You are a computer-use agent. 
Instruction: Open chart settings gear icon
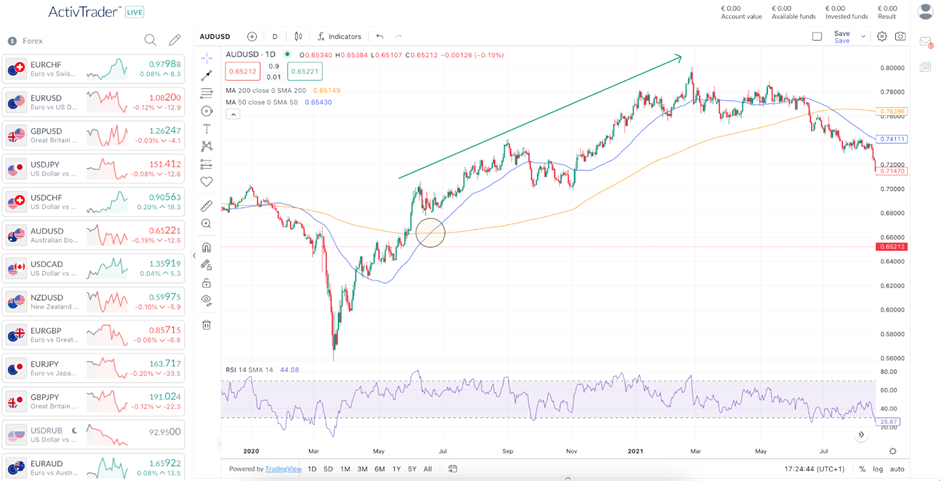click(x=882, y=37)
